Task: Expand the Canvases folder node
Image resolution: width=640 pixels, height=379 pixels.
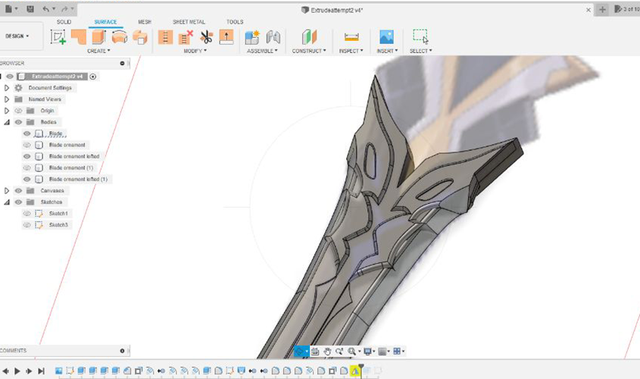Action: pos(7,191)
